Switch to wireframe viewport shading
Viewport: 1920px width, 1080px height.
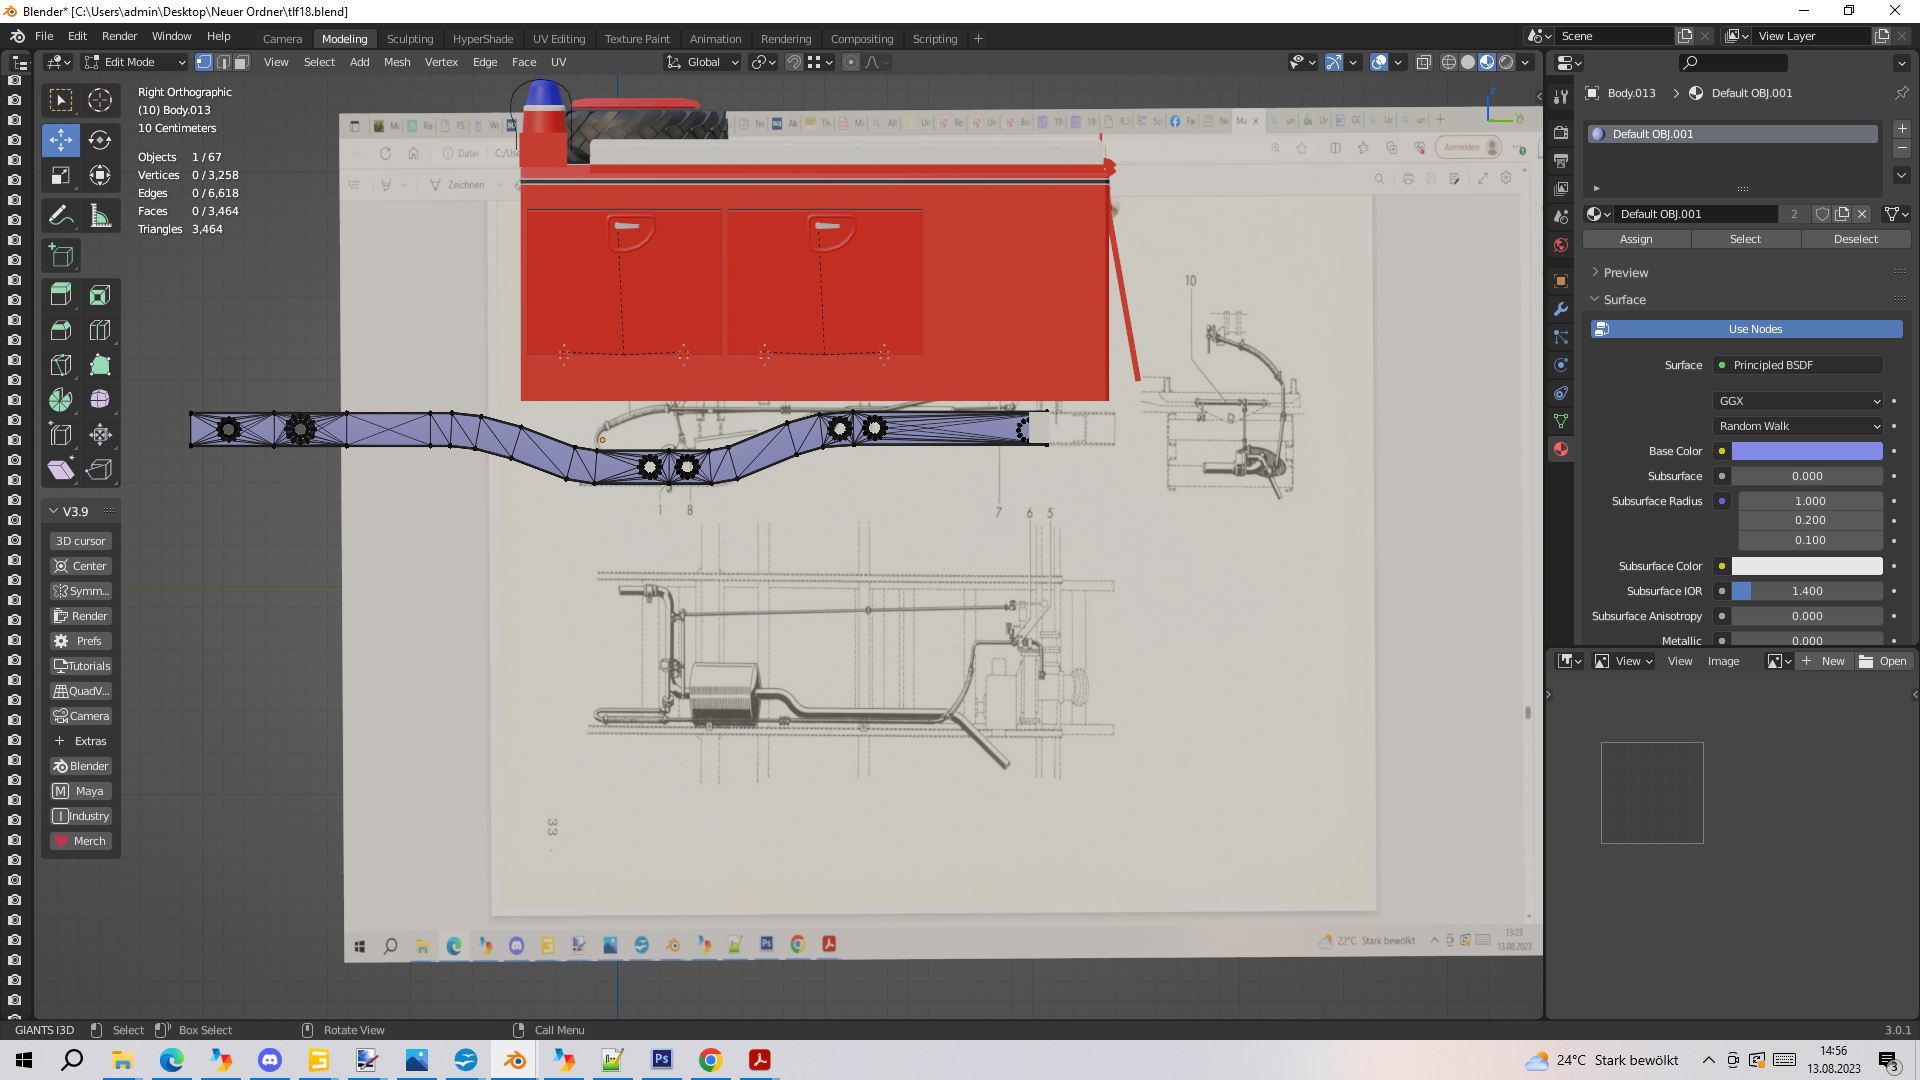pos(1448,62)
